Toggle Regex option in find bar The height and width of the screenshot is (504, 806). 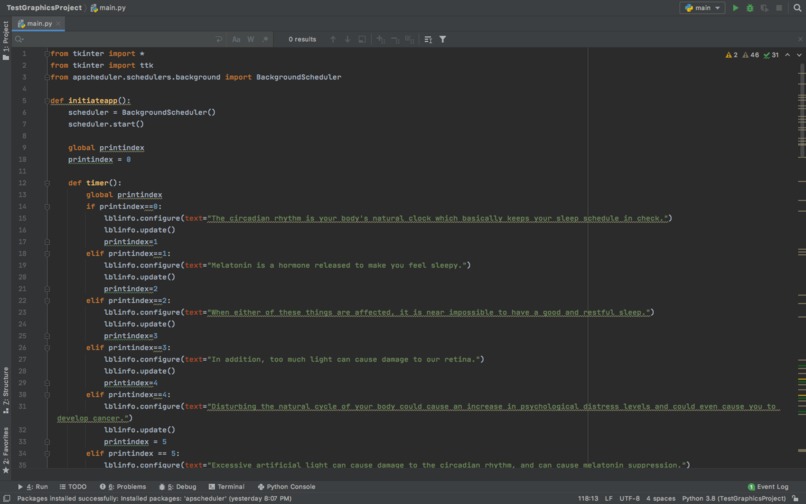pyautogui.click(x=266, y=39)
